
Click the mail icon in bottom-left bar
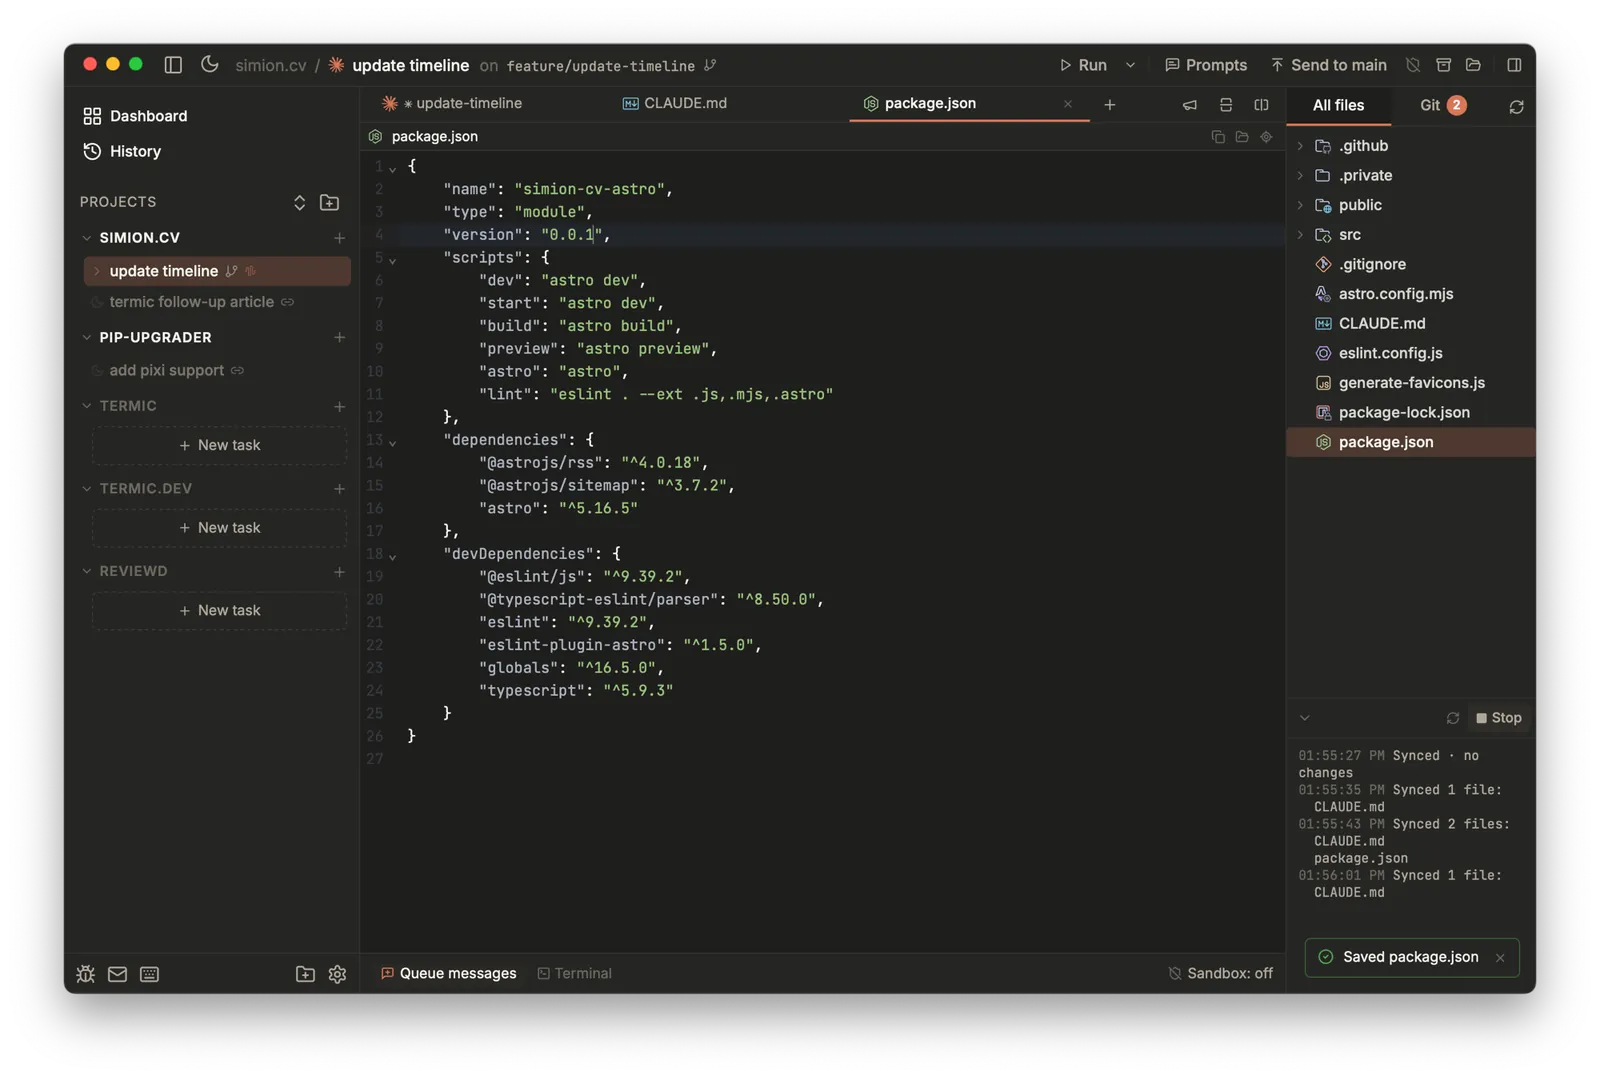coord(117,974)
